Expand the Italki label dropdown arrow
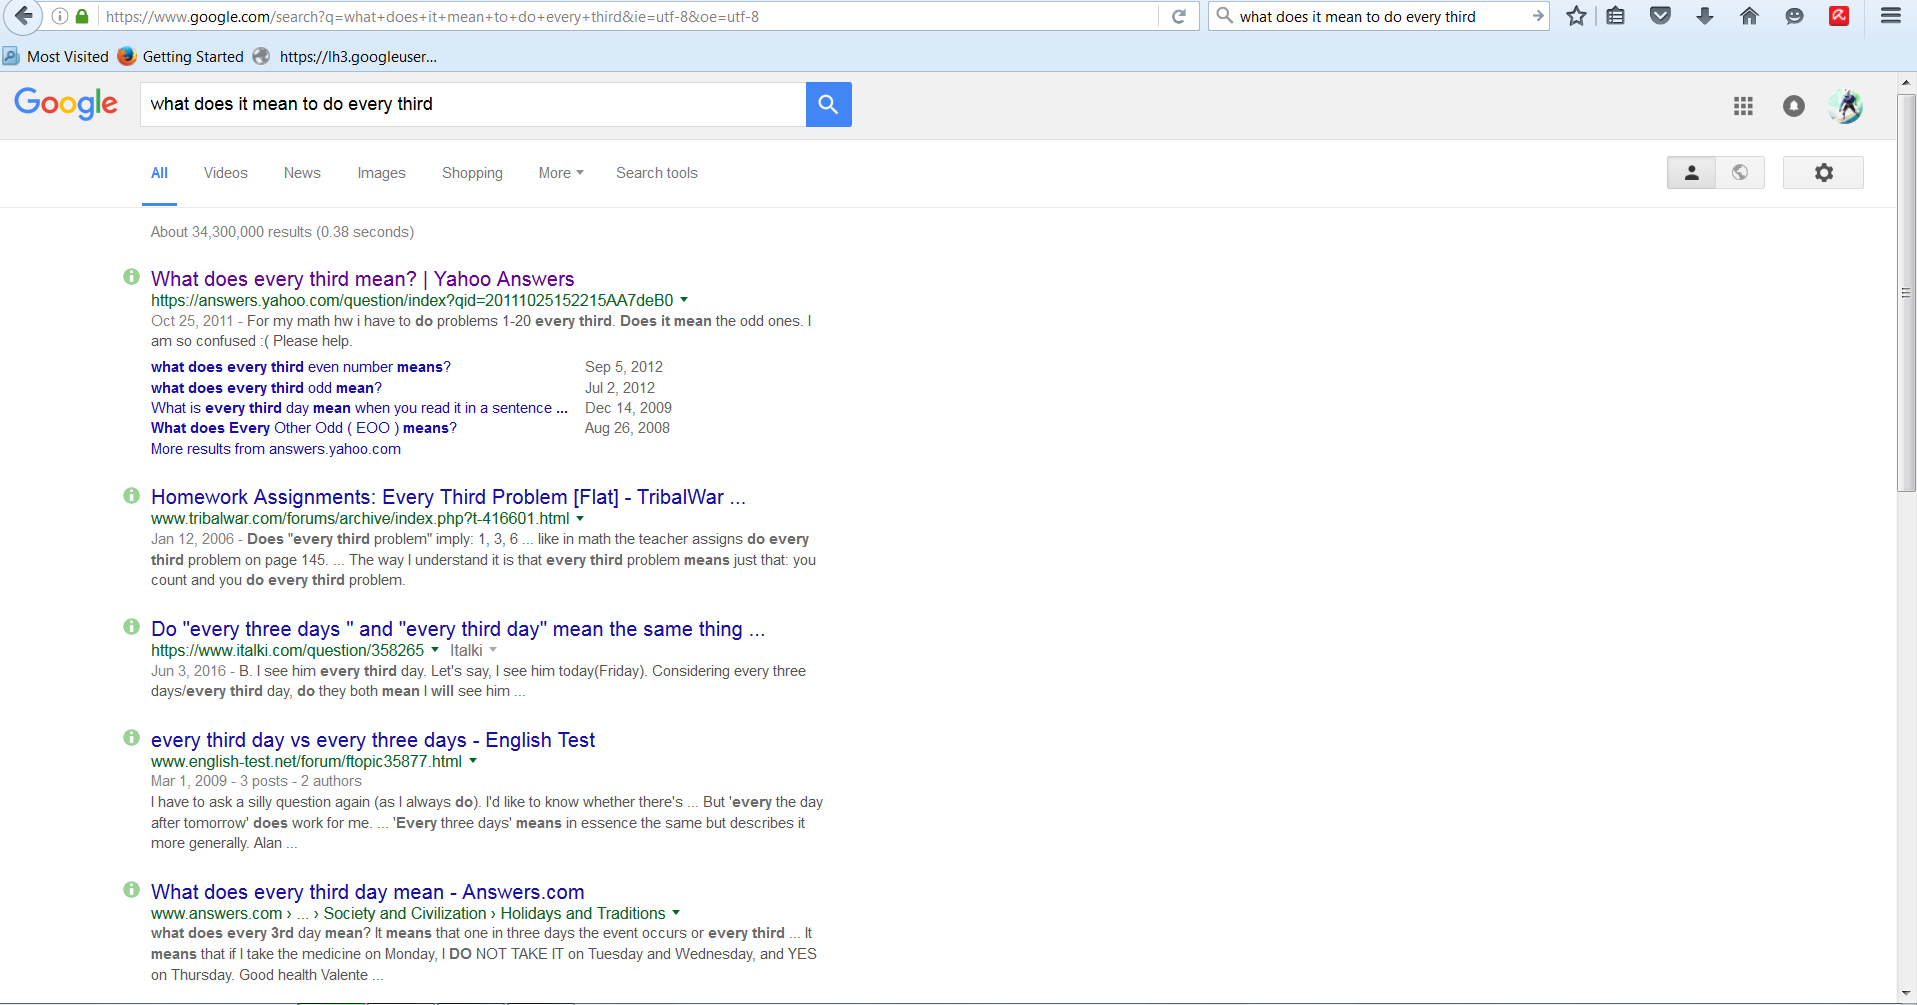 tap(493, 651)
